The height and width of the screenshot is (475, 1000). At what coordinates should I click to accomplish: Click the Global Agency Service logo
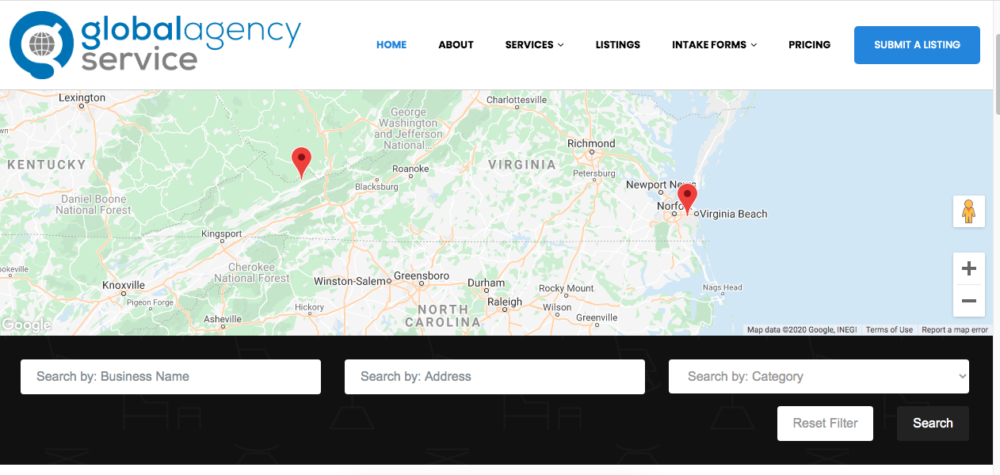(155, 45)
